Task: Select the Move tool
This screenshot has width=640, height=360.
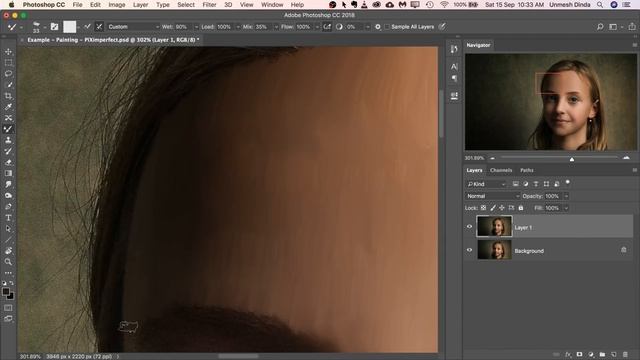Action: [8, 52]
